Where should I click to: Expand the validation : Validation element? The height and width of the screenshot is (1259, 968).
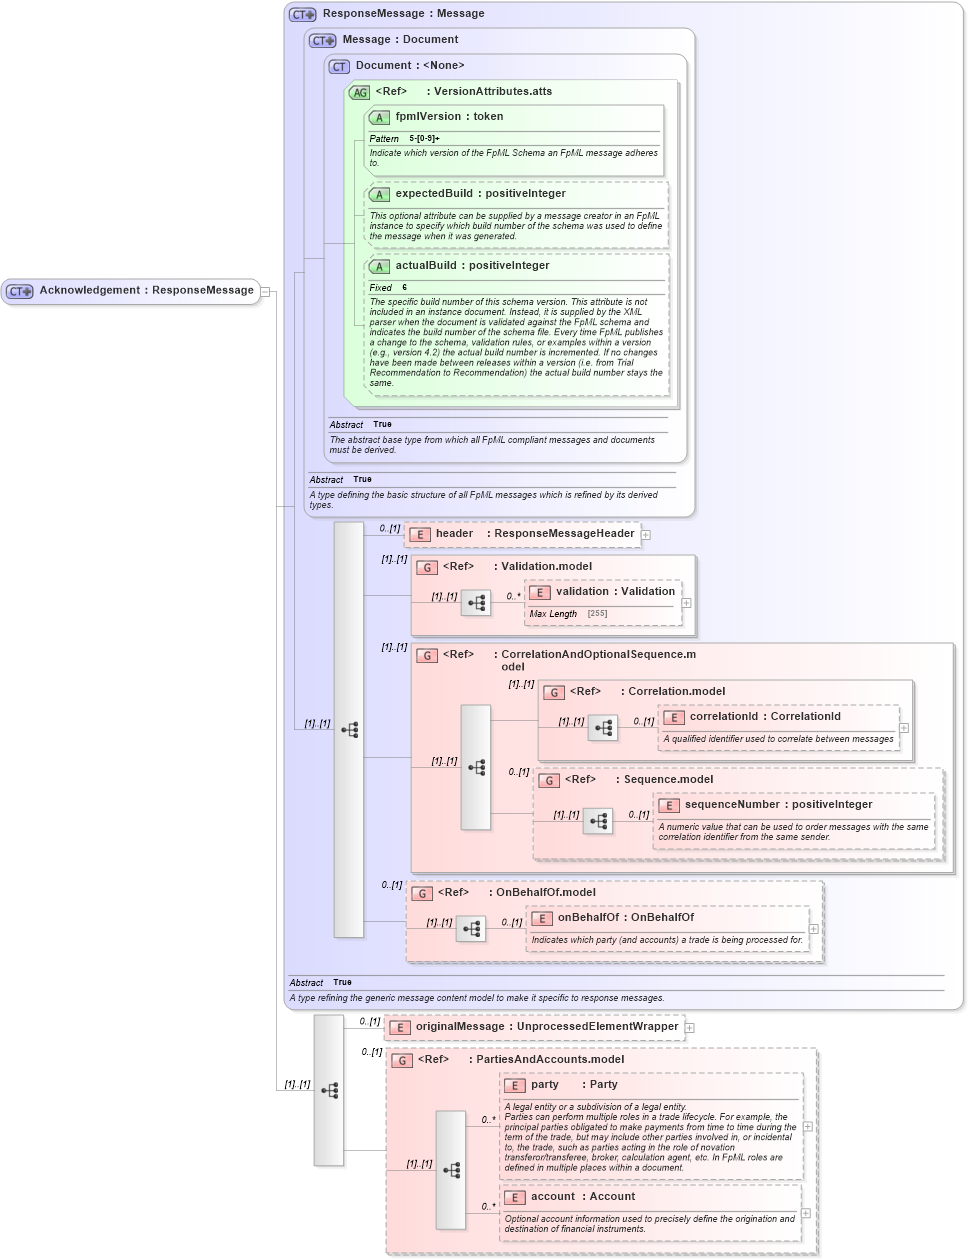[x=686, y=603]
